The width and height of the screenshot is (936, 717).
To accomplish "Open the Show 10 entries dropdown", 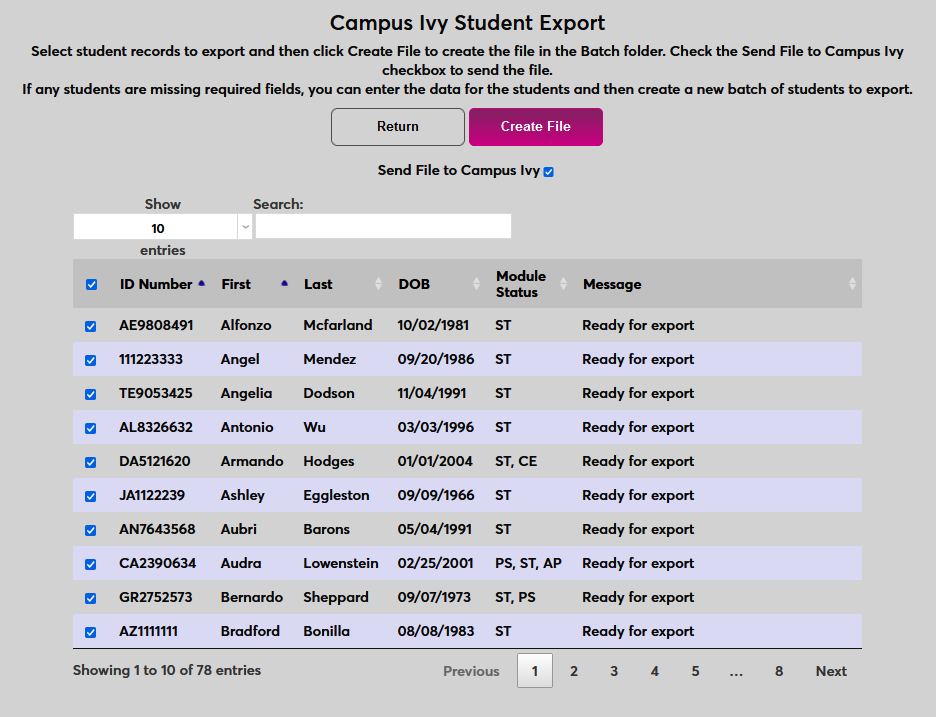I will click(160, 226).
